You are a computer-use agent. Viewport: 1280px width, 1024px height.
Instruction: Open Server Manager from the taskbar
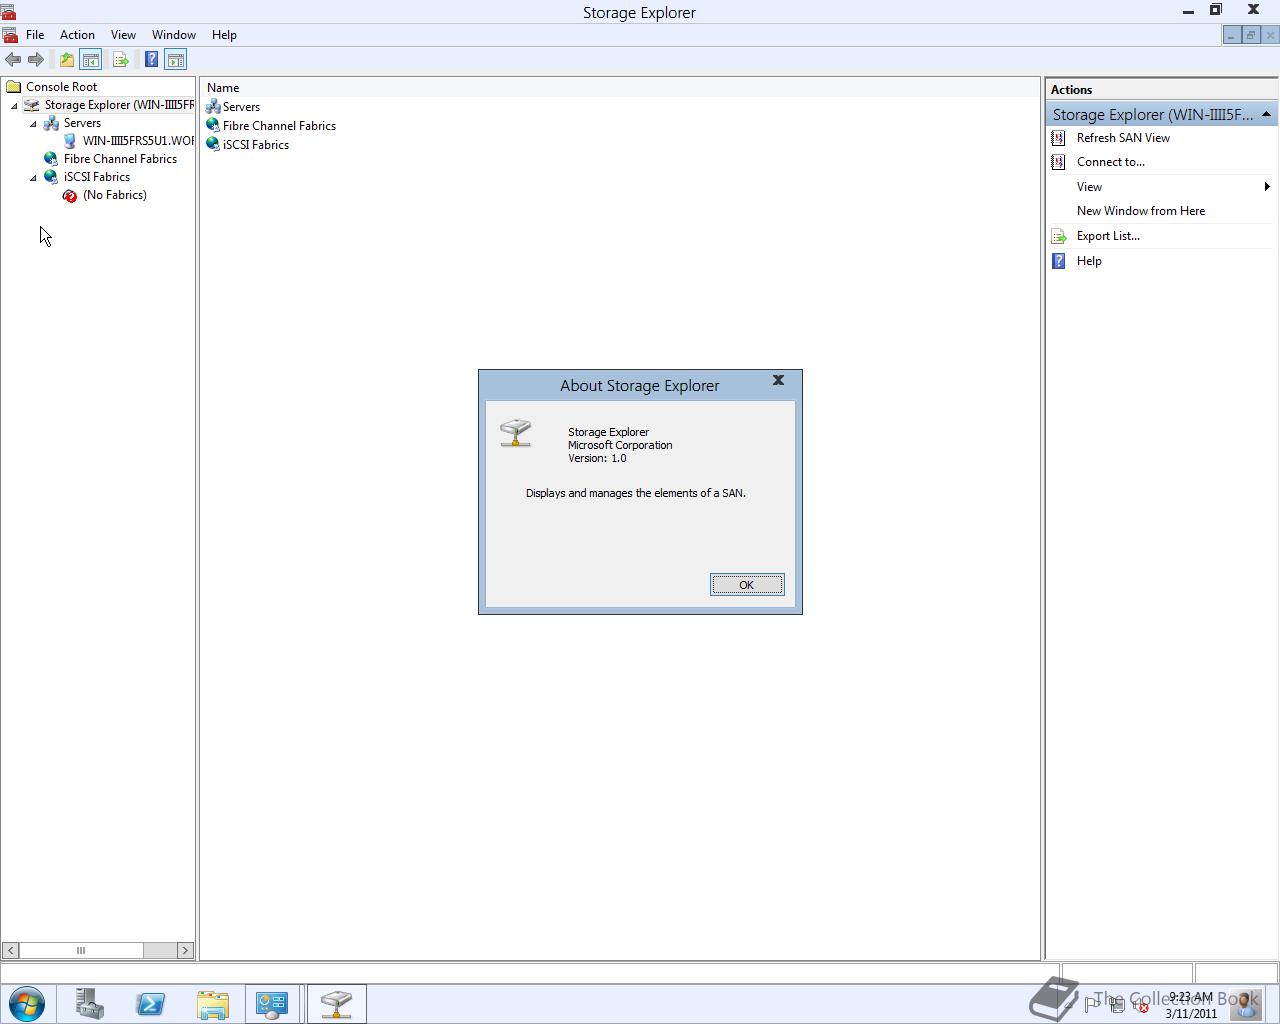pyautogui.click(x=90, y=1004)
